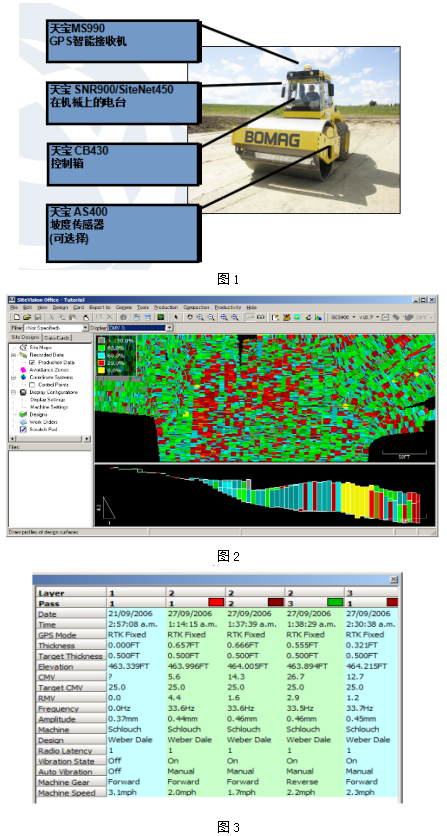Viewport: 447px width, 836px height.
Task: Click the Cut scissors toolbar icon
Action: click(x=52, y=317)
